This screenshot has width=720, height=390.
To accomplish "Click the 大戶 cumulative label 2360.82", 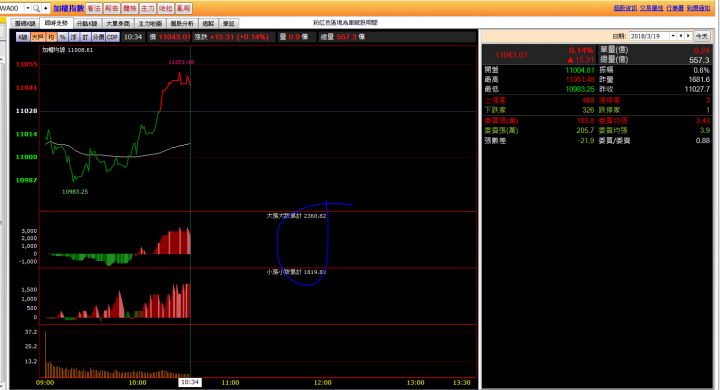I will tap(296, 216).
